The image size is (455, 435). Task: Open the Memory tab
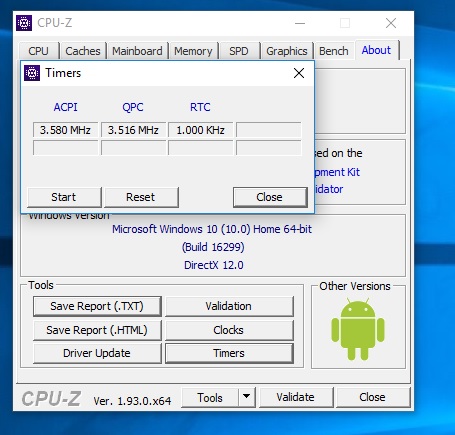click(x=193, y=51)
